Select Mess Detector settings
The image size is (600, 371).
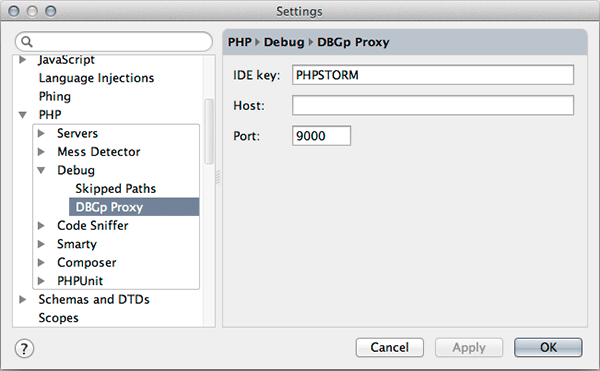point(99,152)
